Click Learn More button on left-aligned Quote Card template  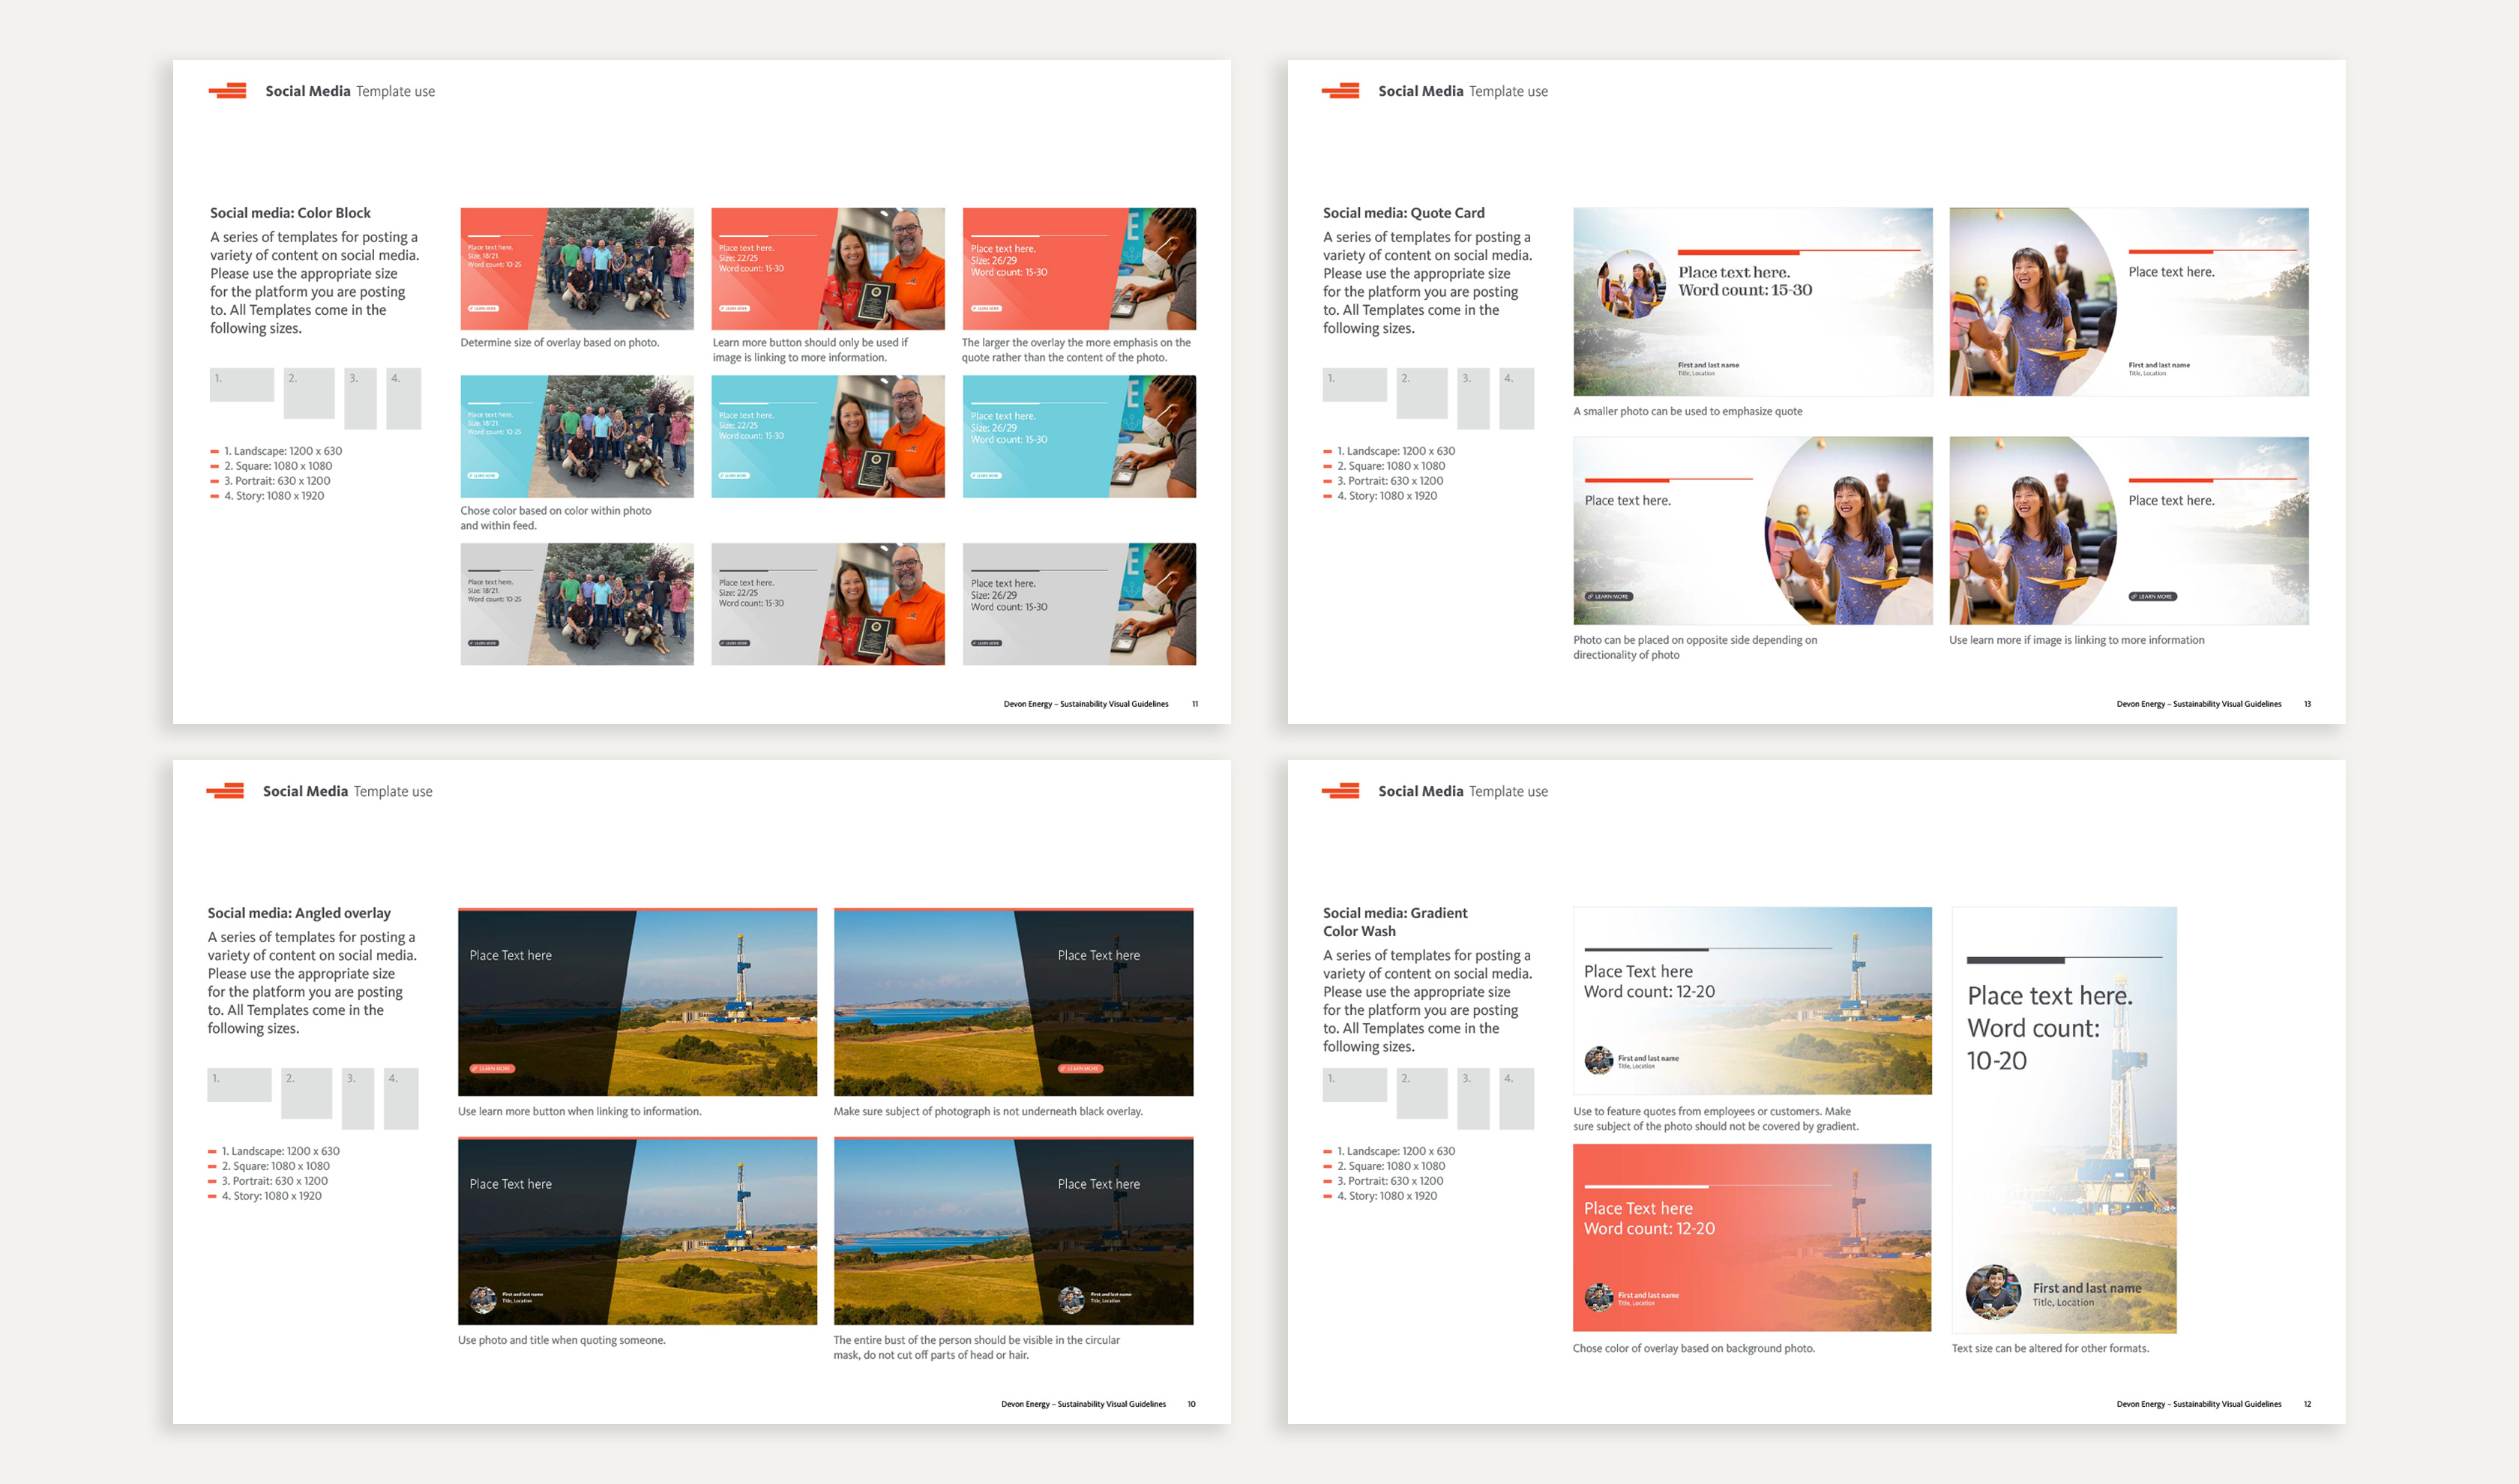coord(1608,596)
